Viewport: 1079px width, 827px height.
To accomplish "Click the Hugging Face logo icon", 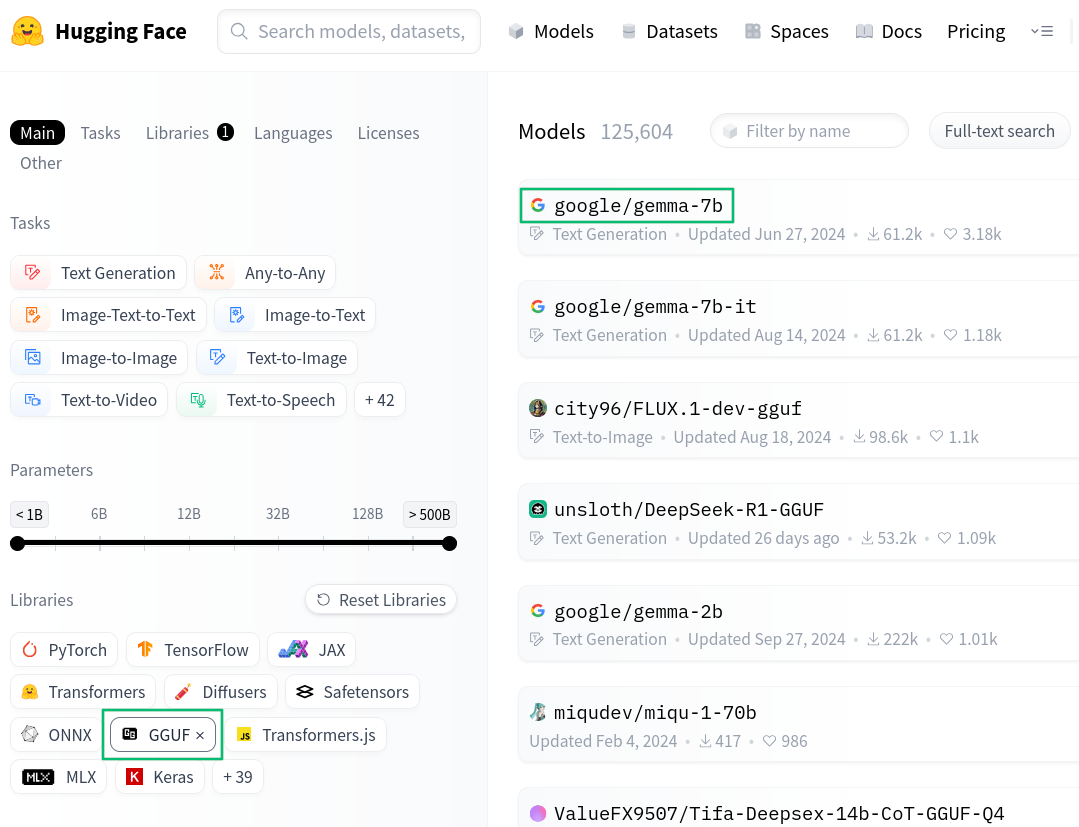I will [27, 31].
